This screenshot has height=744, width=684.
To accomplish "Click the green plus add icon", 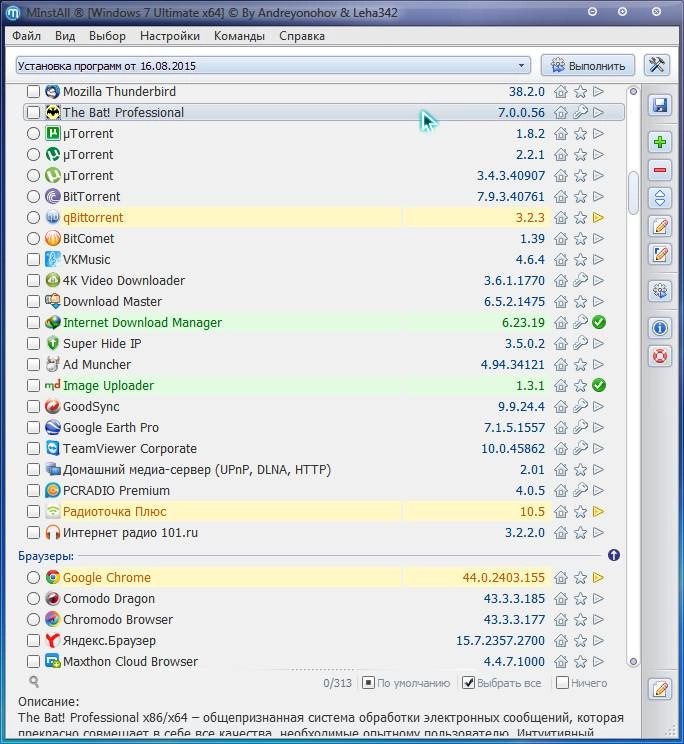I will [x=660, y=142].
